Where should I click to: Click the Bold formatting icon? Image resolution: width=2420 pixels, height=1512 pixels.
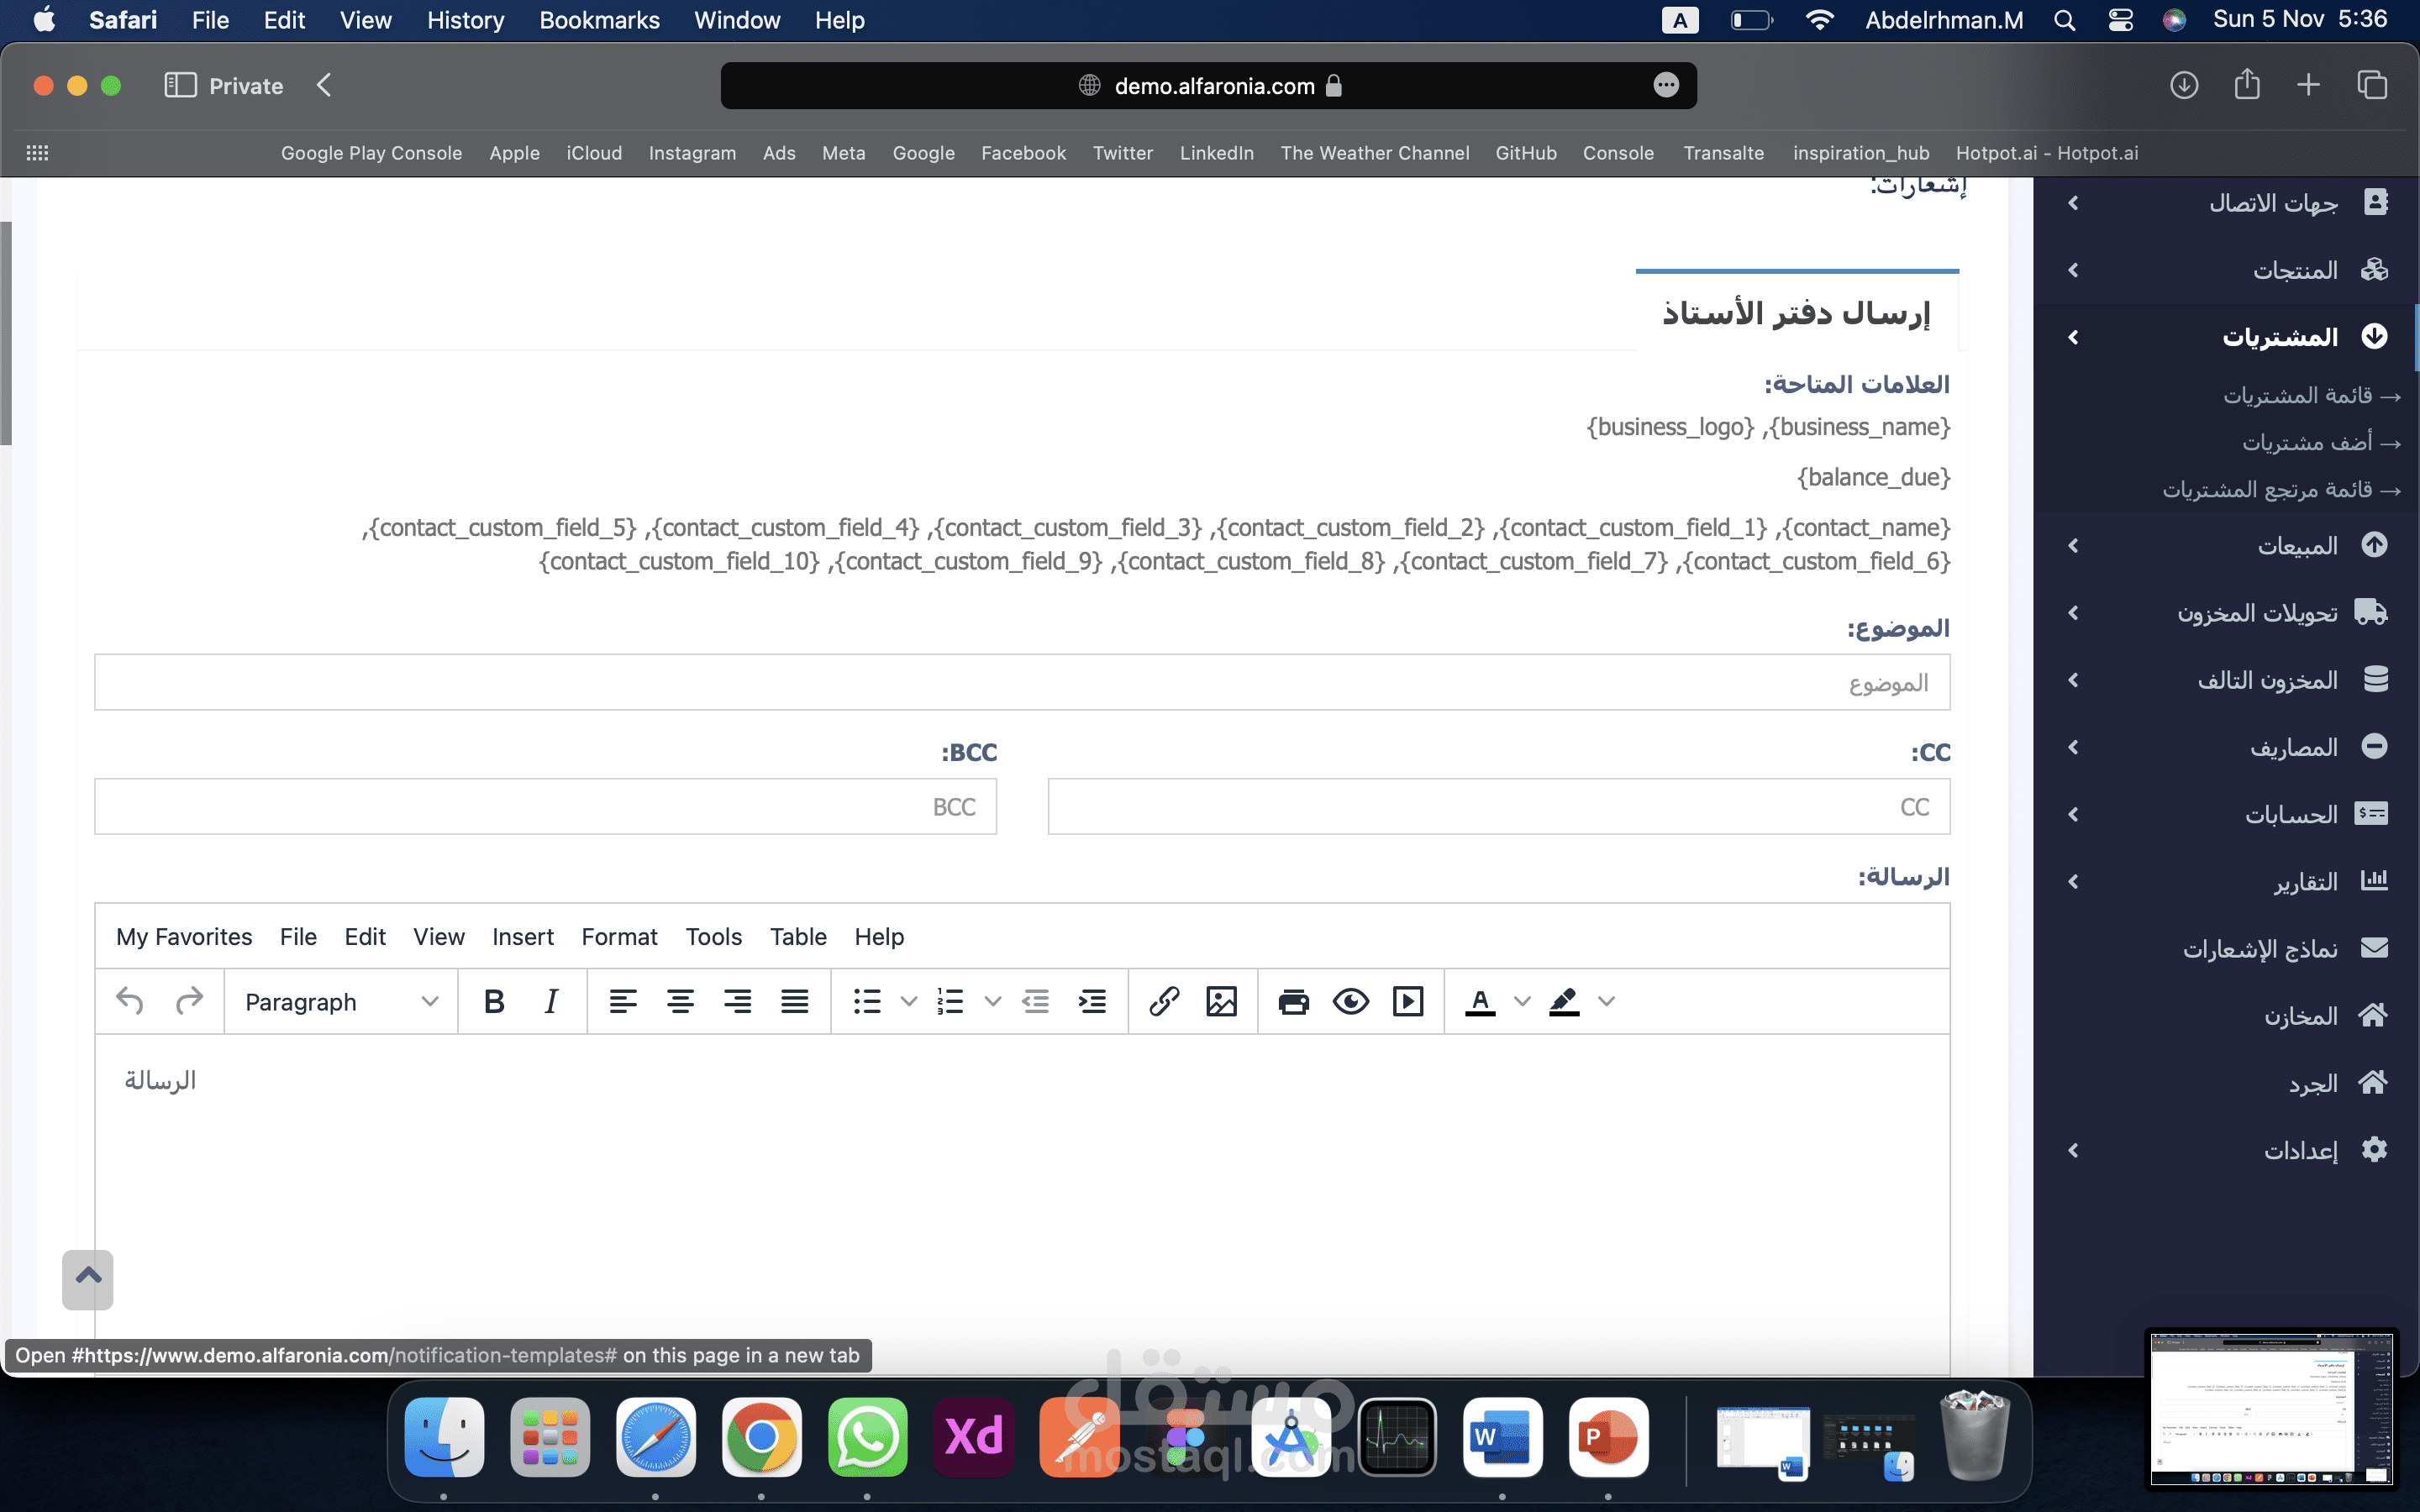point(494,1001)
